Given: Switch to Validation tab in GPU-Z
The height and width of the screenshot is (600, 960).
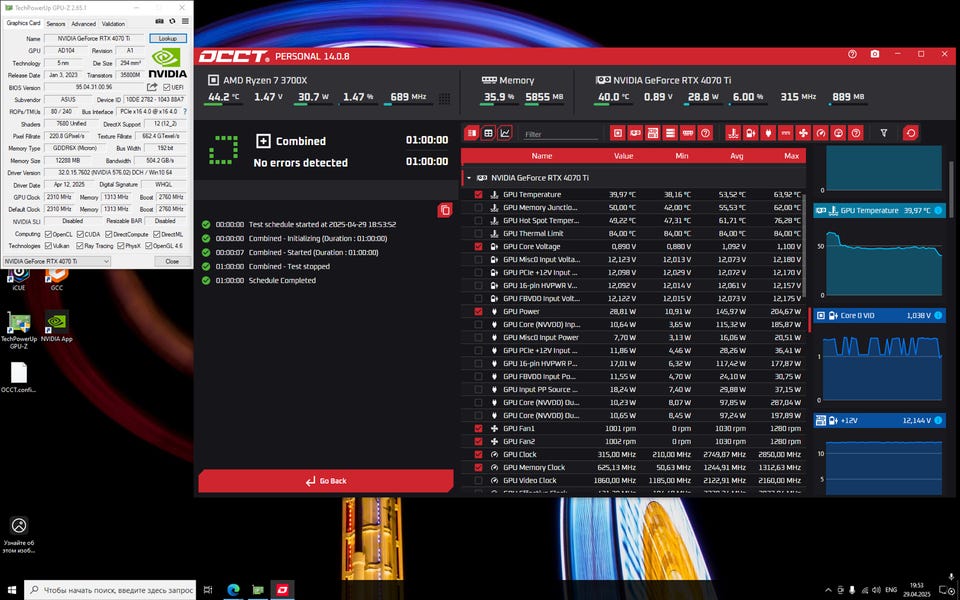Looking at the screenshot, I should (113, 24).
